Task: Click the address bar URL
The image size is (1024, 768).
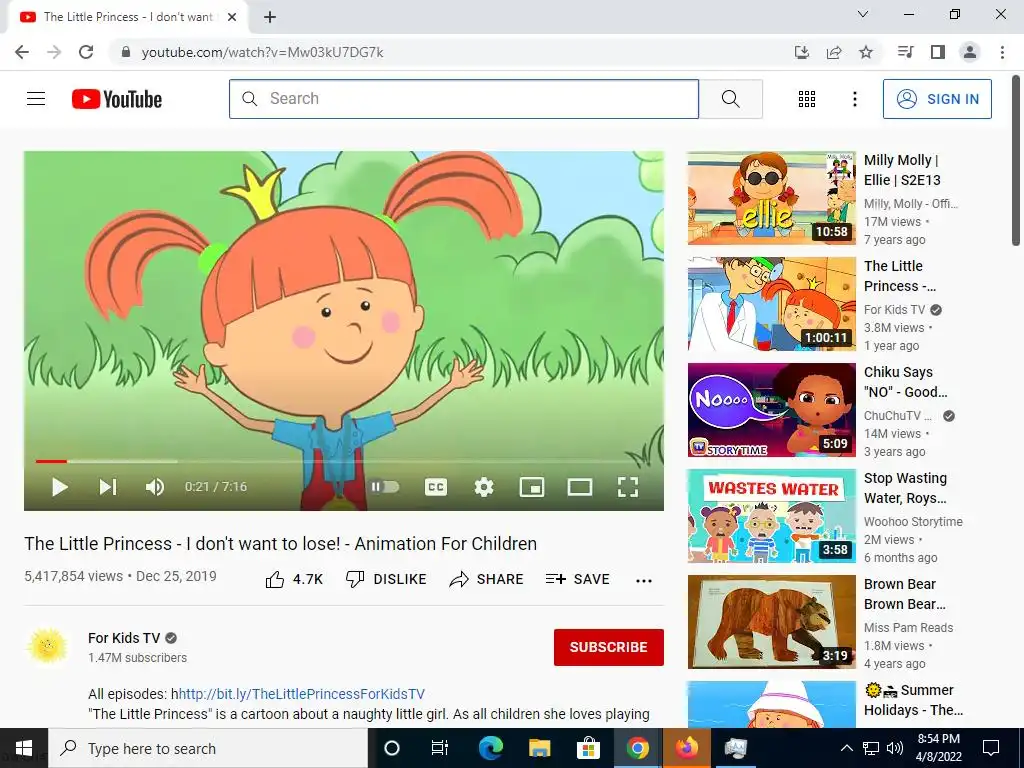Action: pos(263,52)
